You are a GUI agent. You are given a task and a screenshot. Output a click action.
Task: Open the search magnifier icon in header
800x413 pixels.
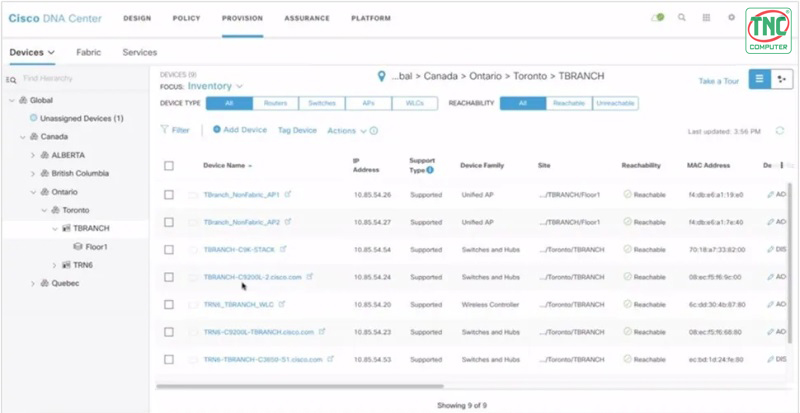coord(682,17)
